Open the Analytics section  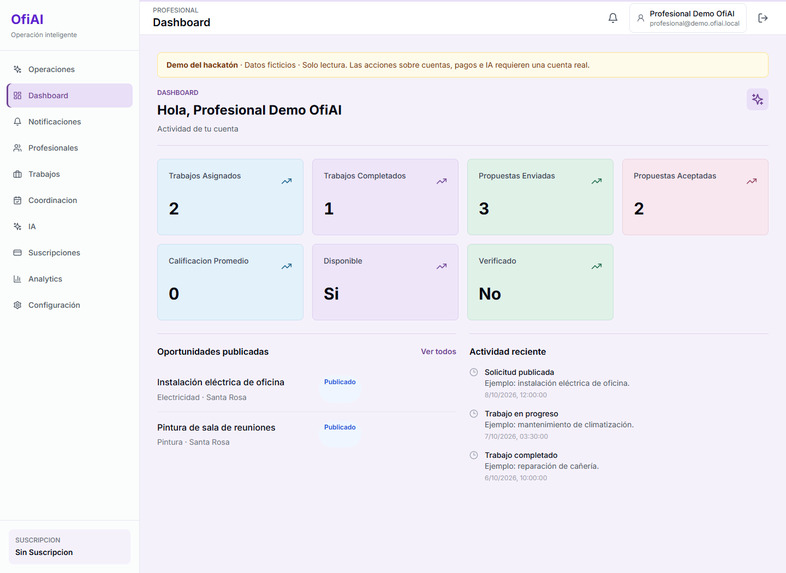69,279
